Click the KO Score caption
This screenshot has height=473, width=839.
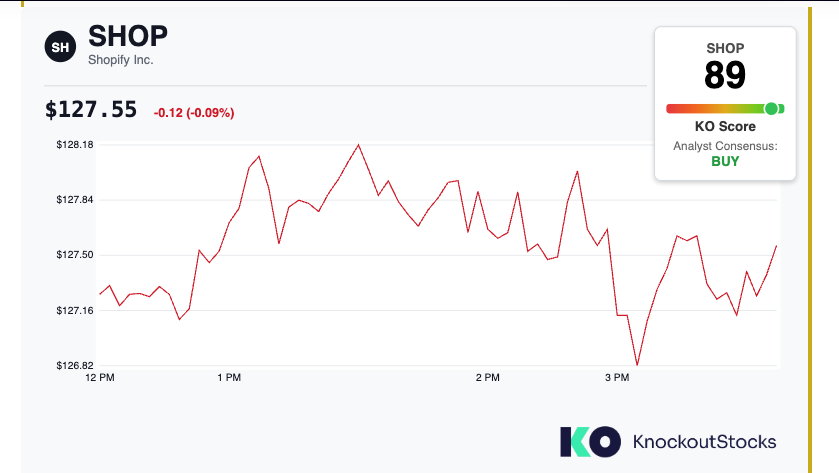click(725, 126)
